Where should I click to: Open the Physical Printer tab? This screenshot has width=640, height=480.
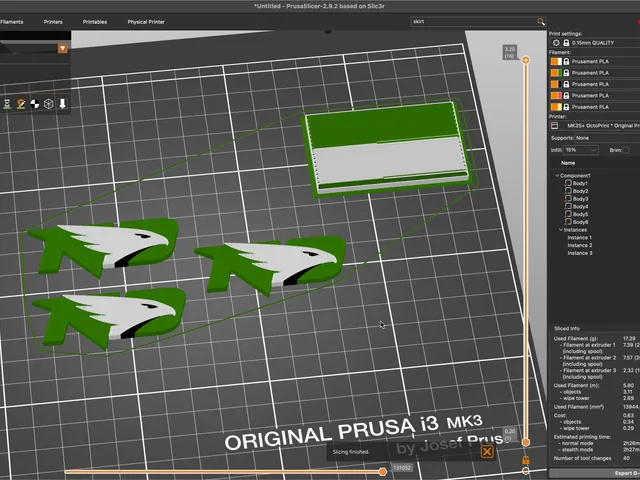(x=146, y=22)
